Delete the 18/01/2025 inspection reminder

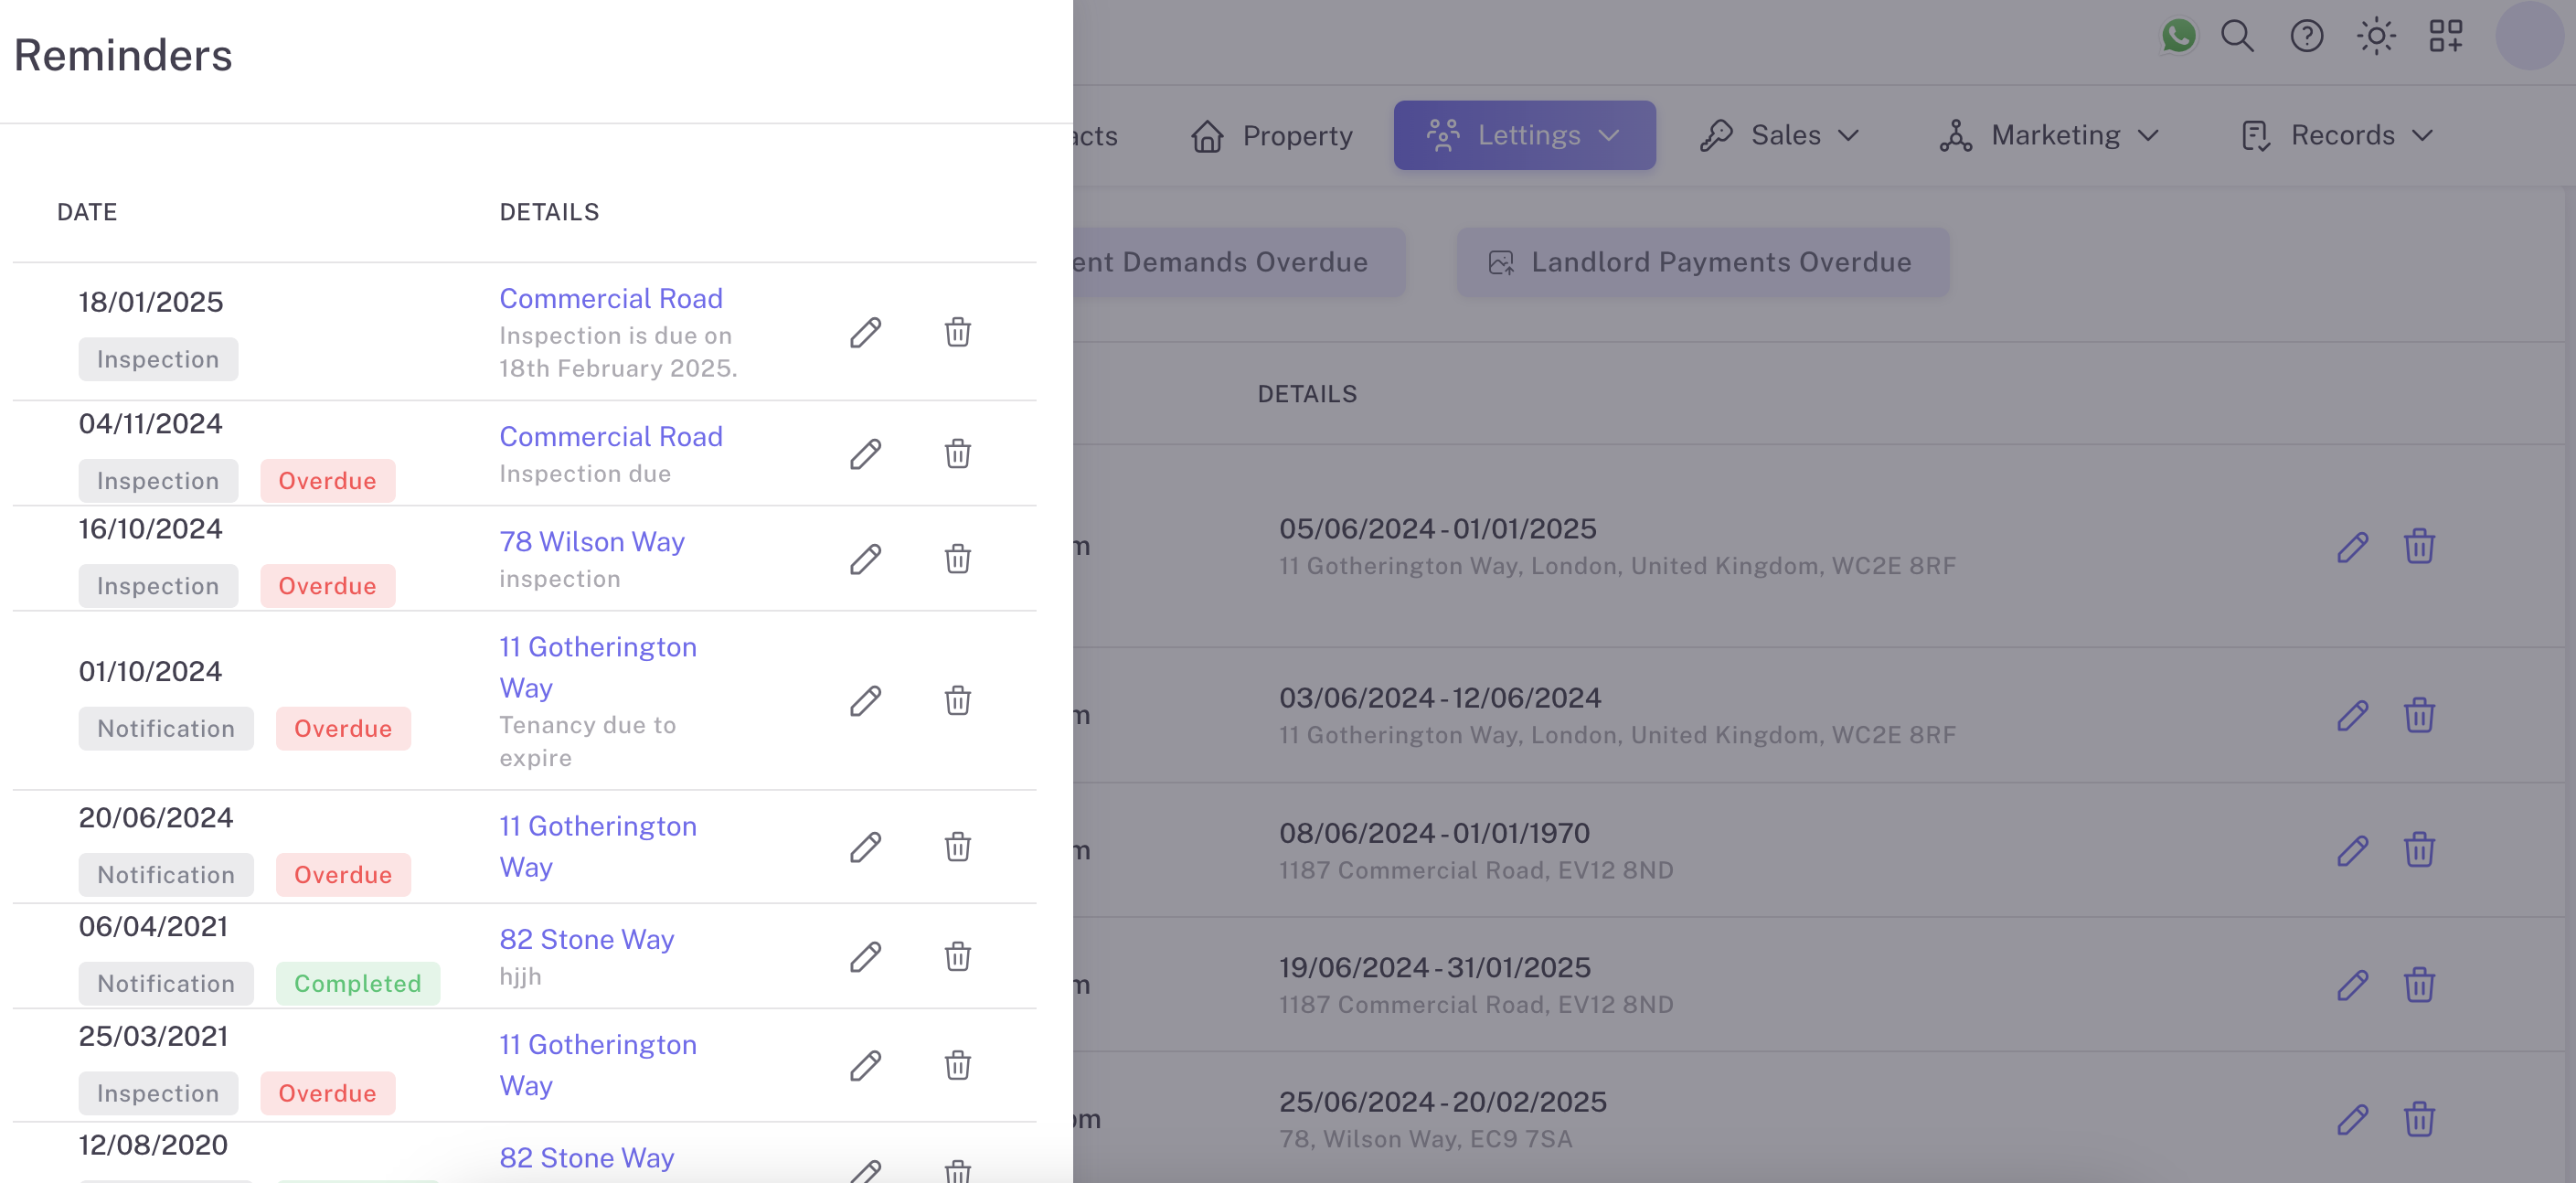[957, 332]
